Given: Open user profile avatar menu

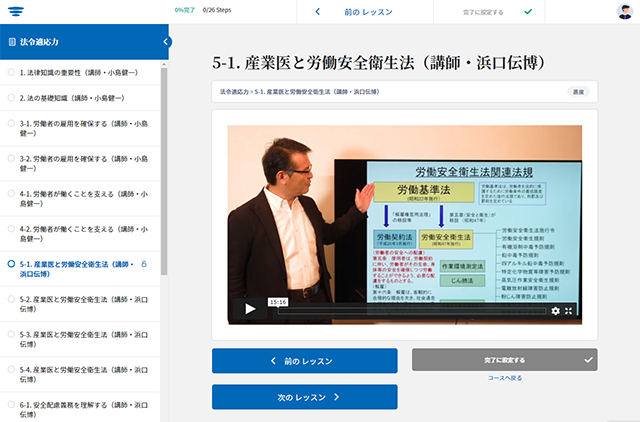Looking at the screenshot, I should click(625, 12).
